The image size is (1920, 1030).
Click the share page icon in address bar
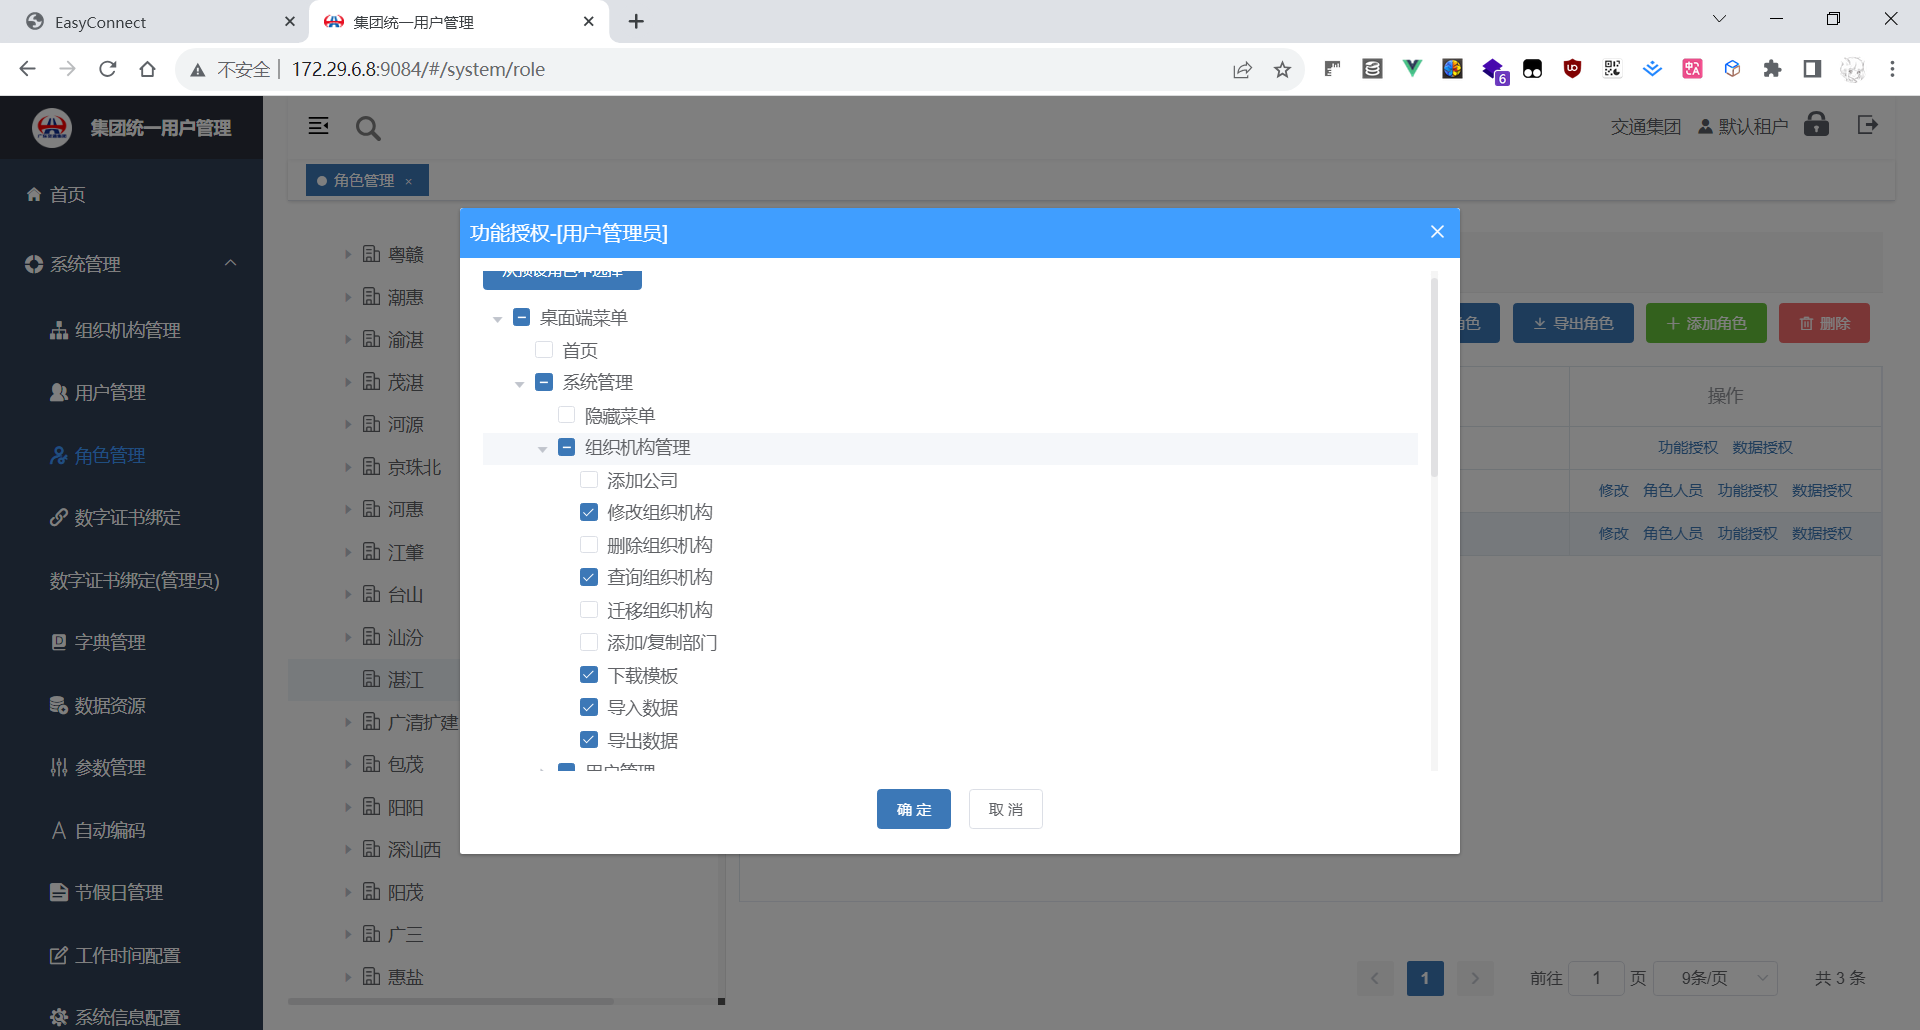pos(1242,69)
